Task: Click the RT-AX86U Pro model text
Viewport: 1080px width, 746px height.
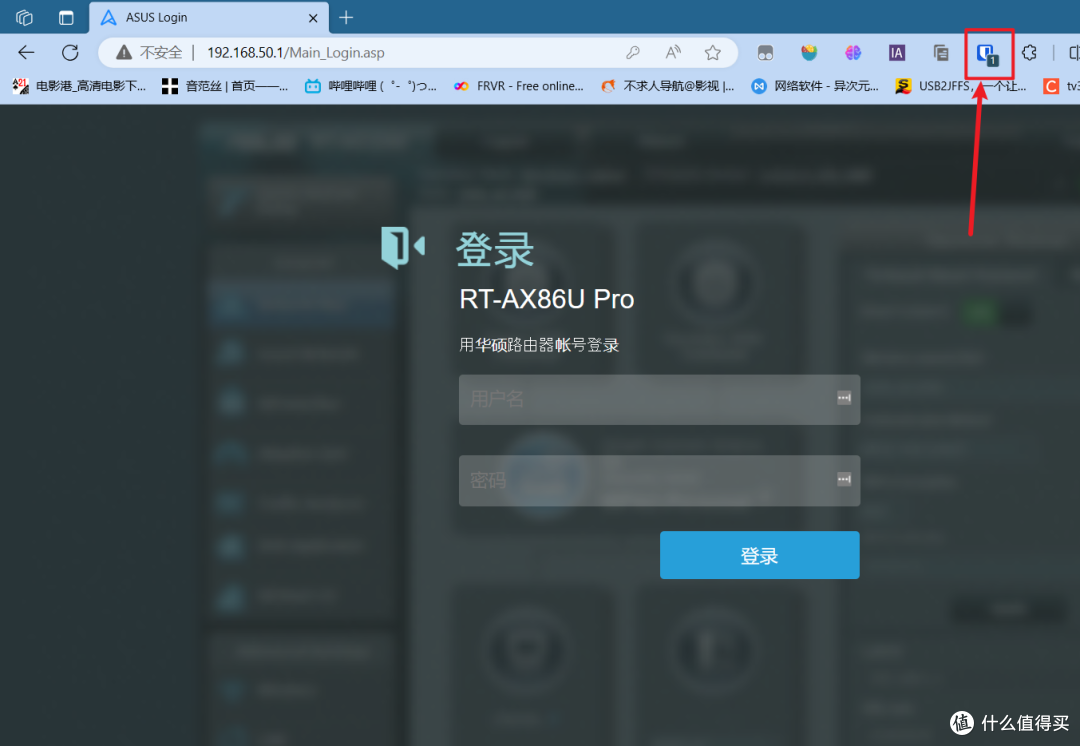Action: pyautogui.click(x=547, y=299)
